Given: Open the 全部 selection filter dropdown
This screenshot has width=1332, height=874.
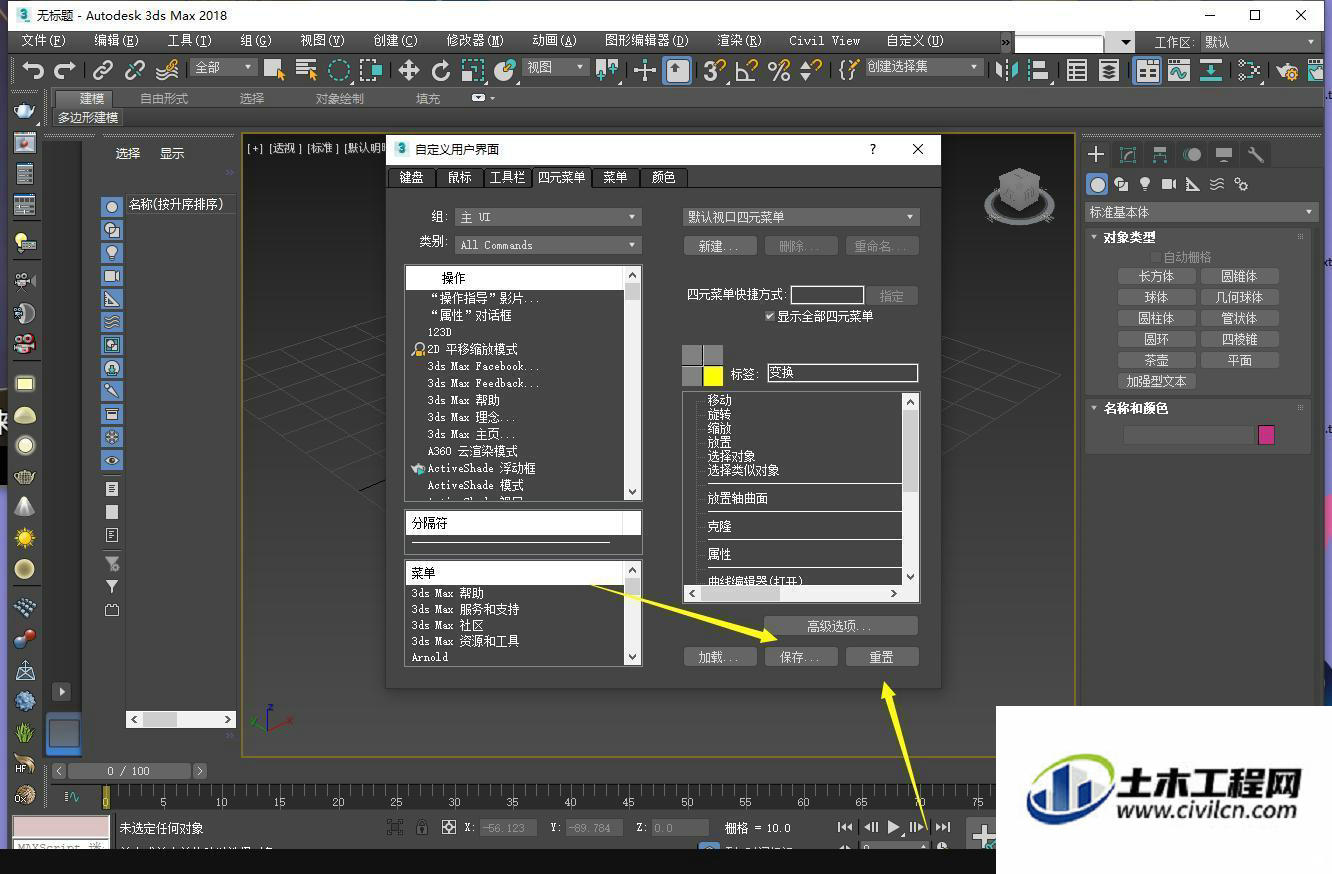Looking at the screenshot, I should coord(225,67).
